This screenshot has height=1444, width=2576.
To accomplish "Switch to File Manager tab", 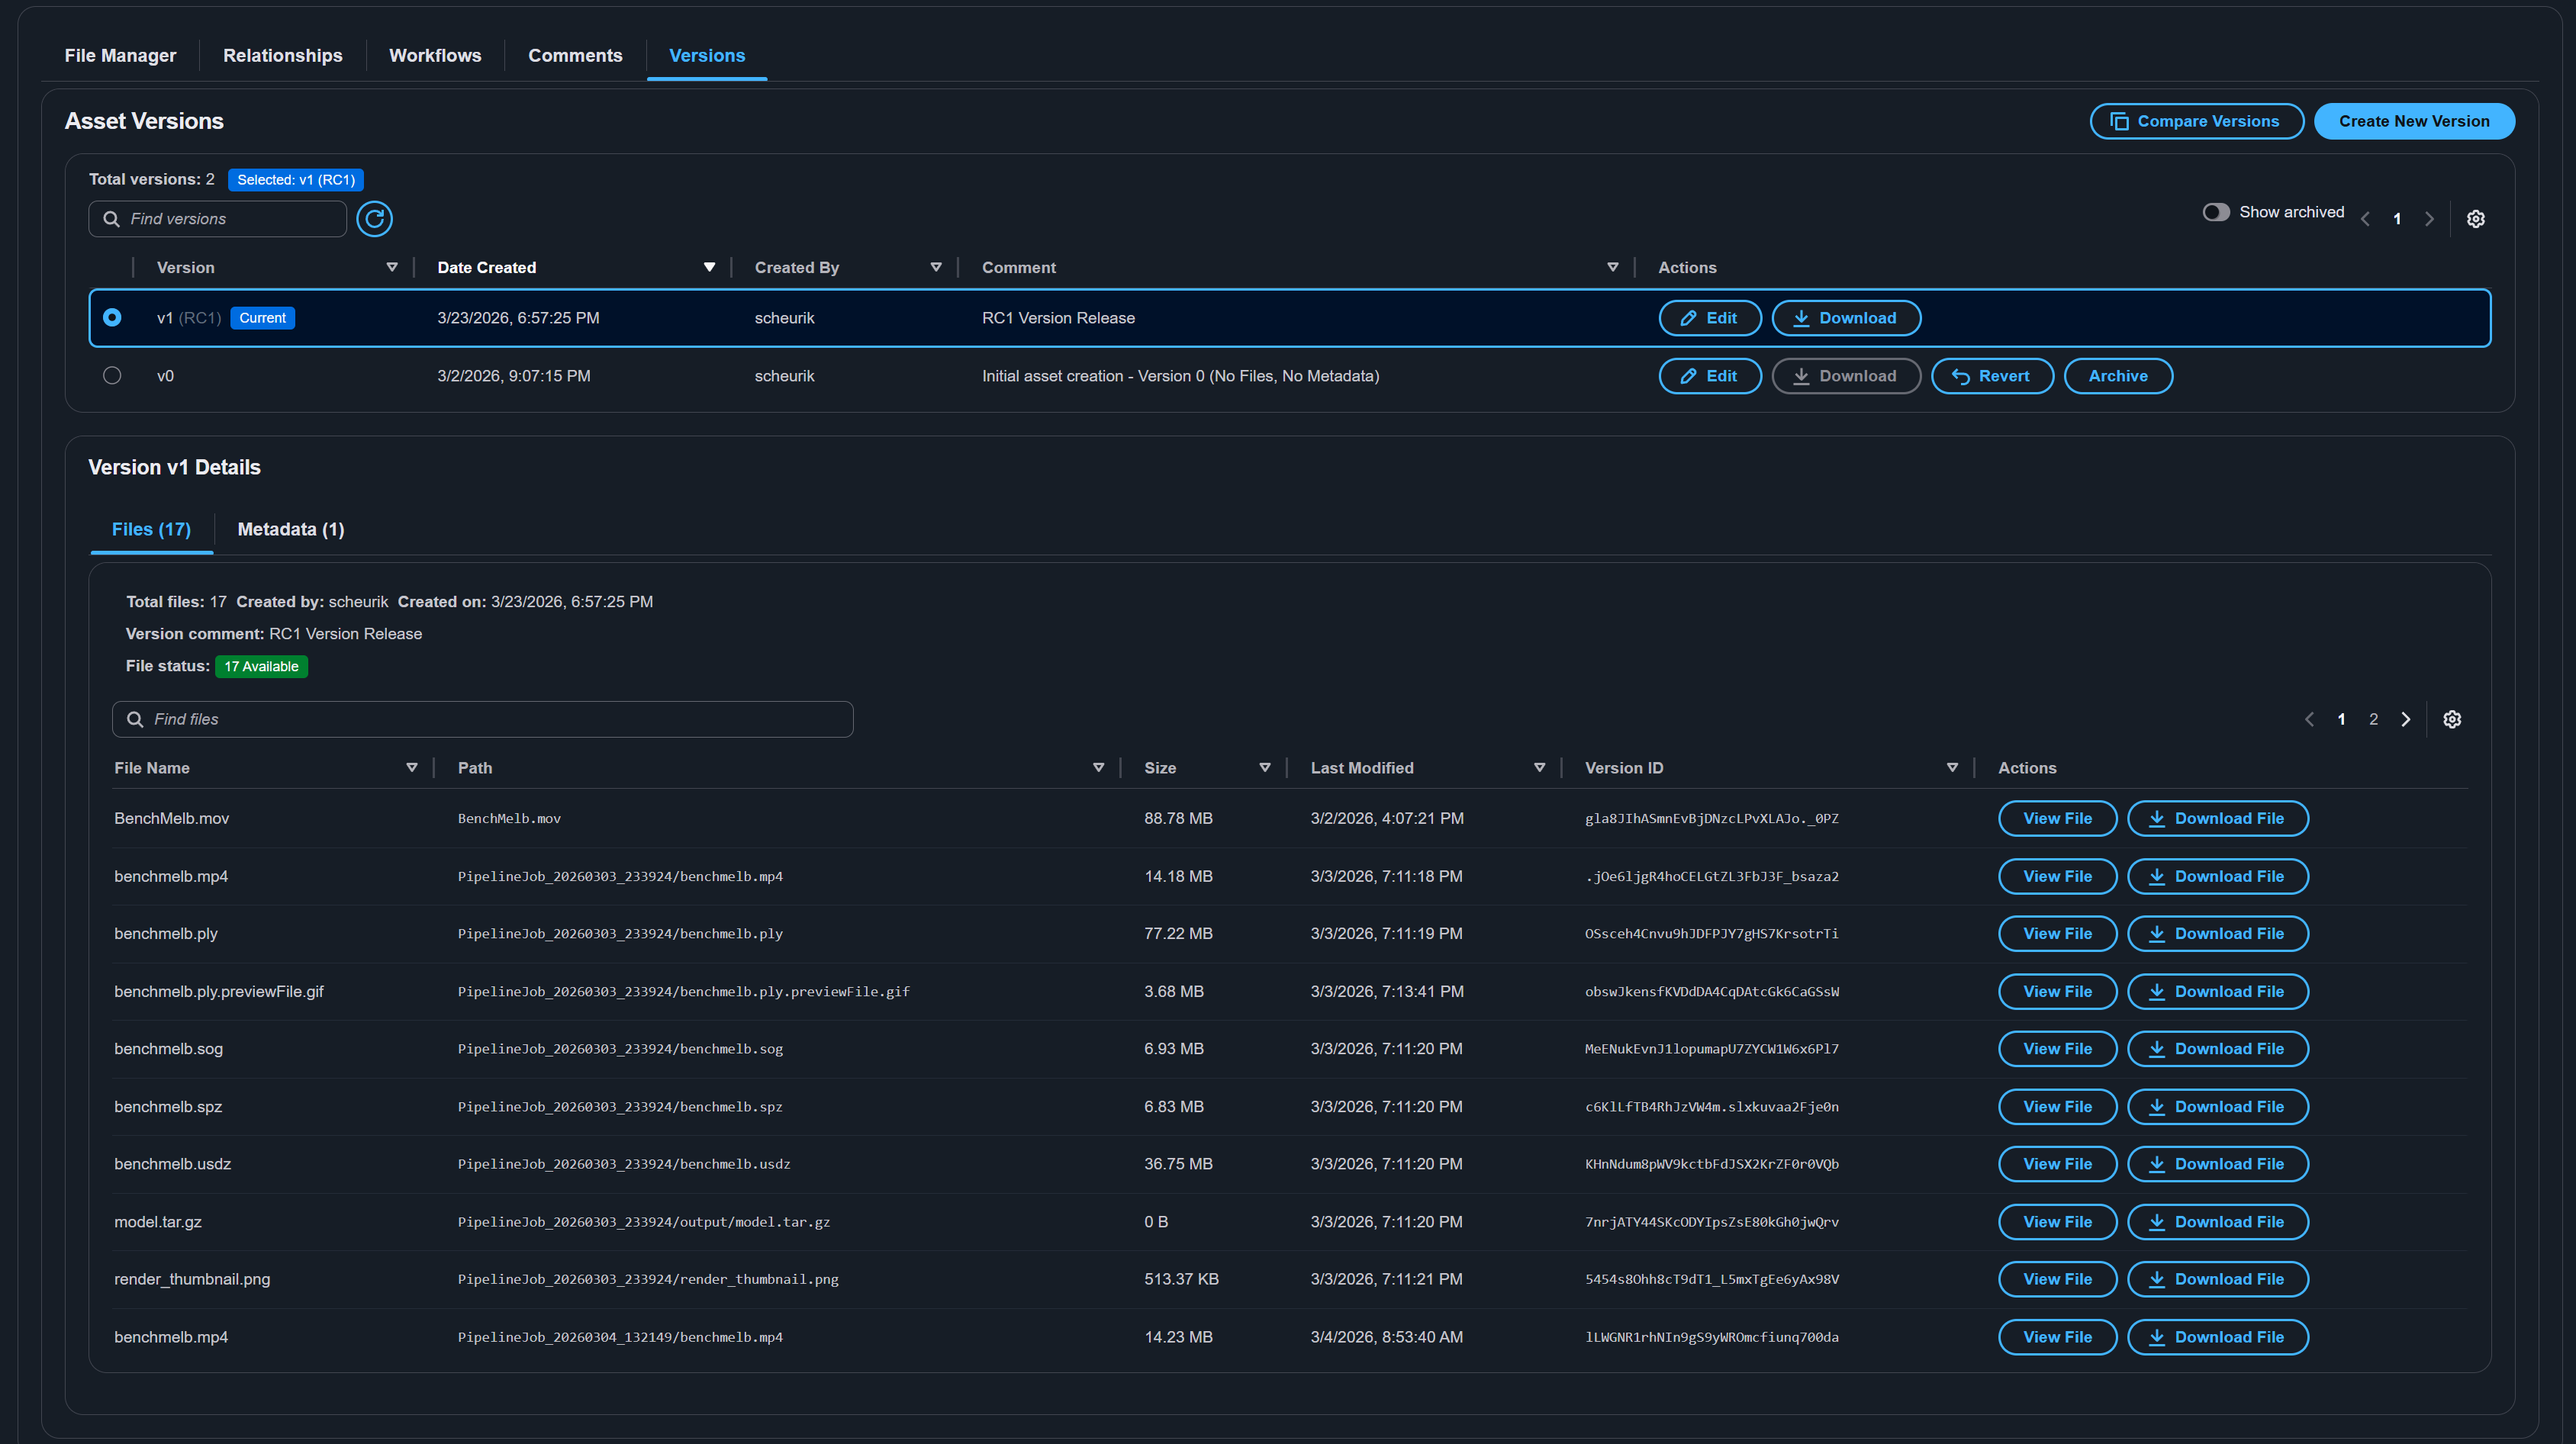I will pyautogui.click(x=120, y=55).
